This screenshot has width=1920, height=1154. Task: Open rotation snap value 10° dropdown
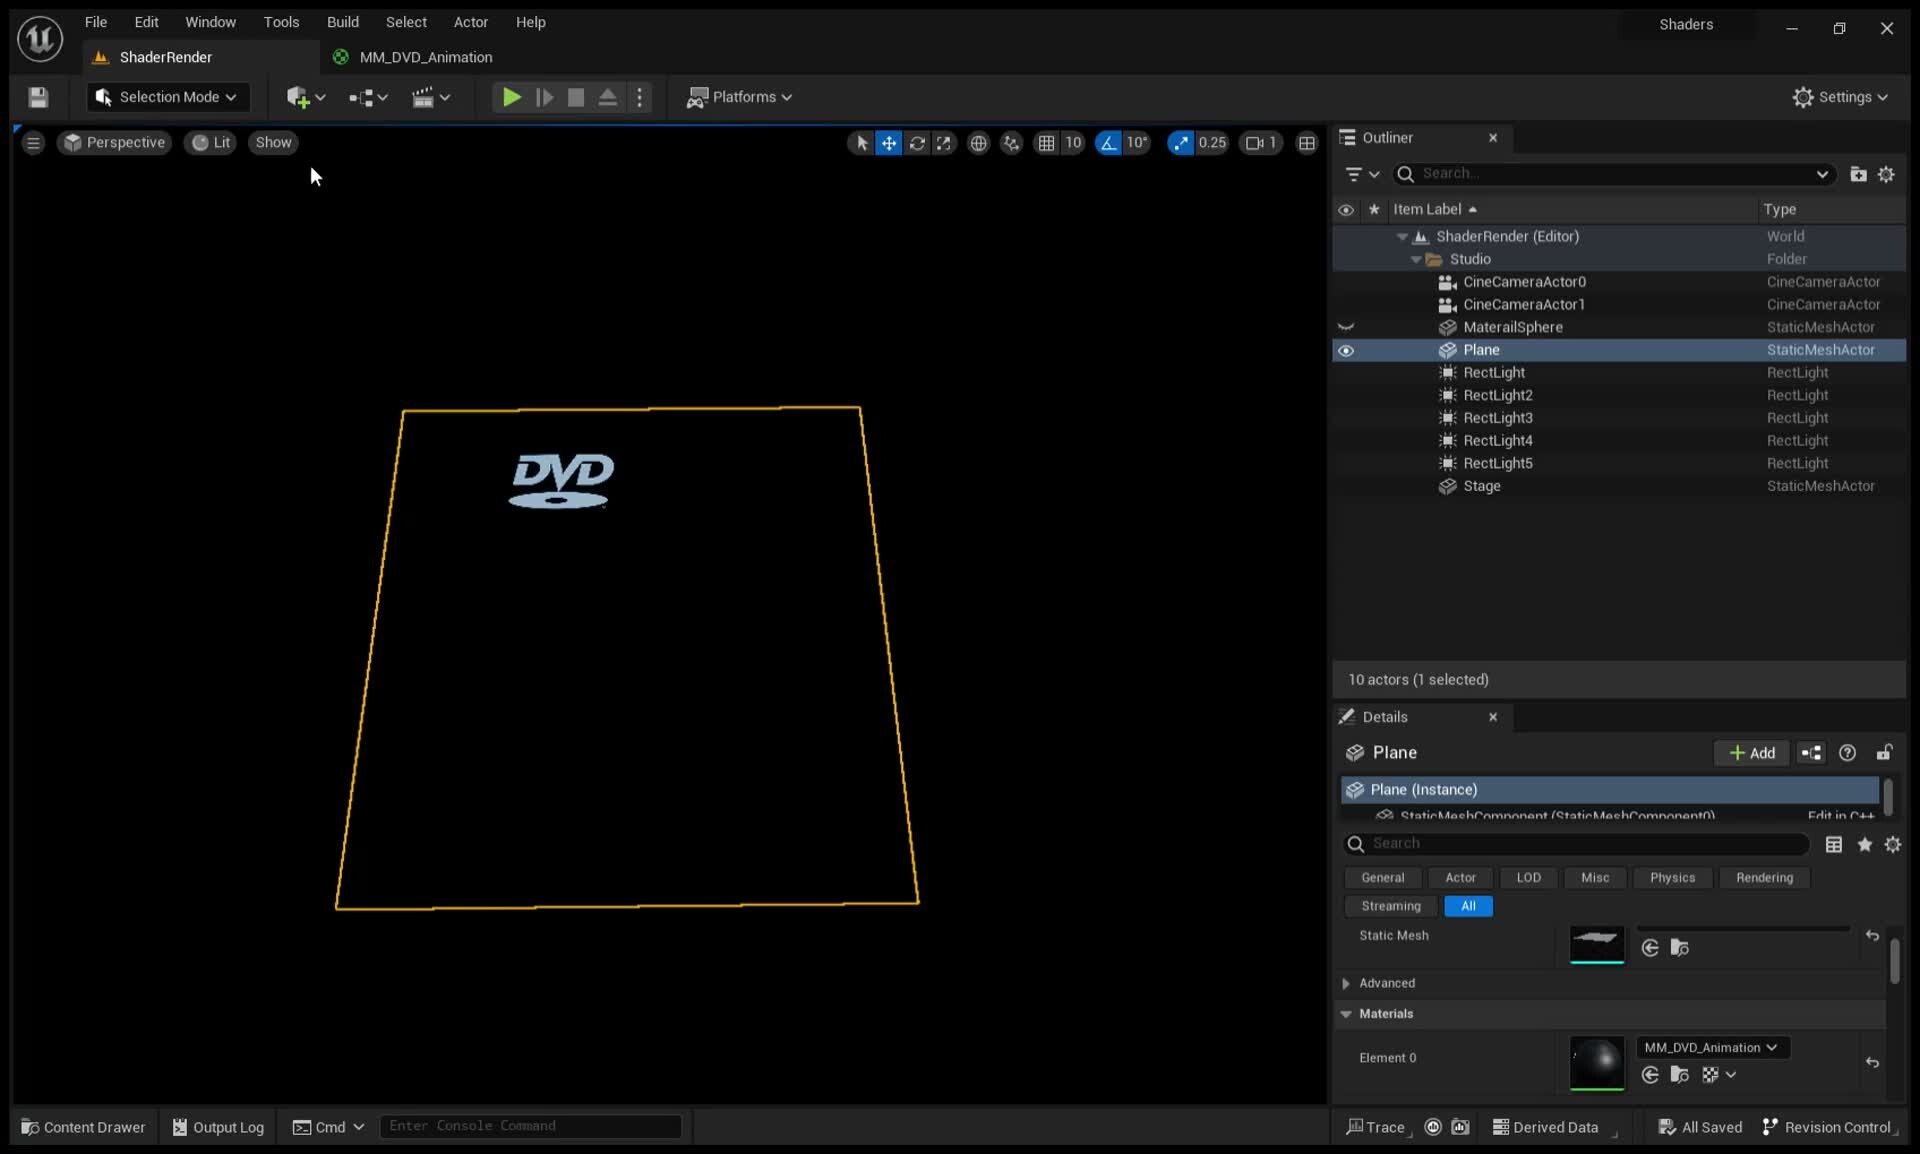[x=1137, y=143]
